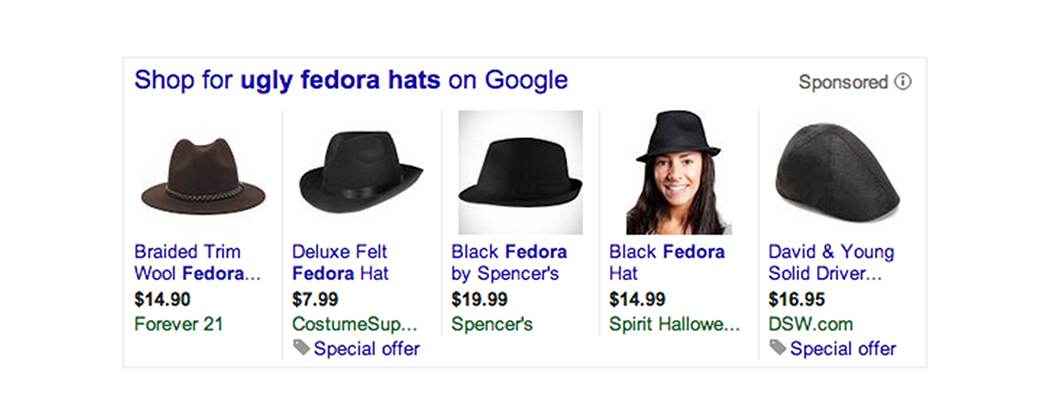
Task: Click the brown braided trim fedora image
Action: pos(203,176)
